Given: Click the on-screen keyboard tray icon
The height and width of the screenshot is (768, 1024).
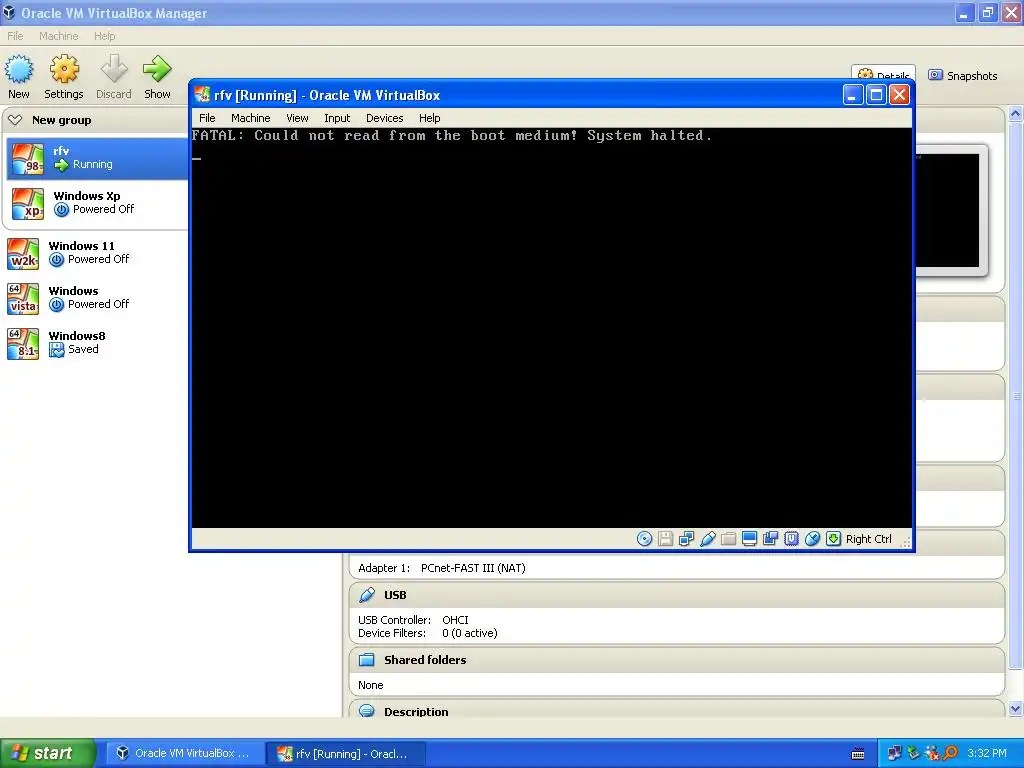Looking at the screenshot, I should click(858, 754).
